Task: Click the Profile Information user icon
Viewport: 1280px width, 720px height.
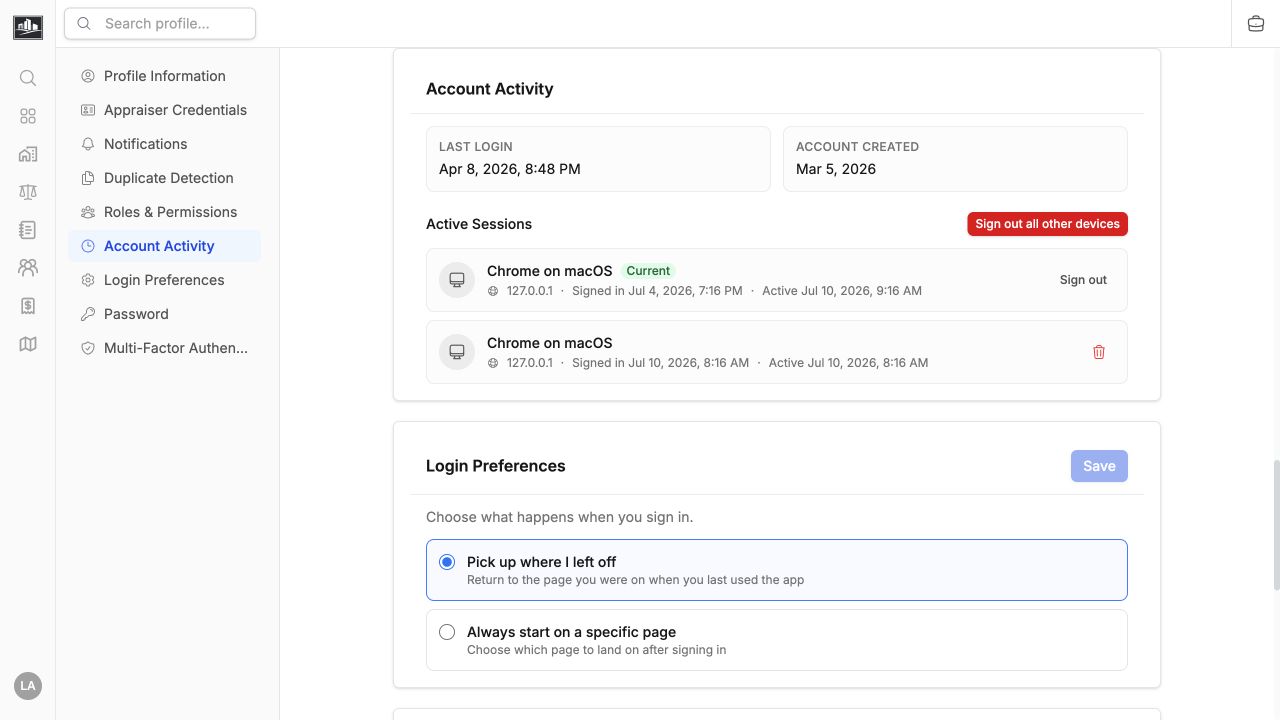Action: click(88, 76)
